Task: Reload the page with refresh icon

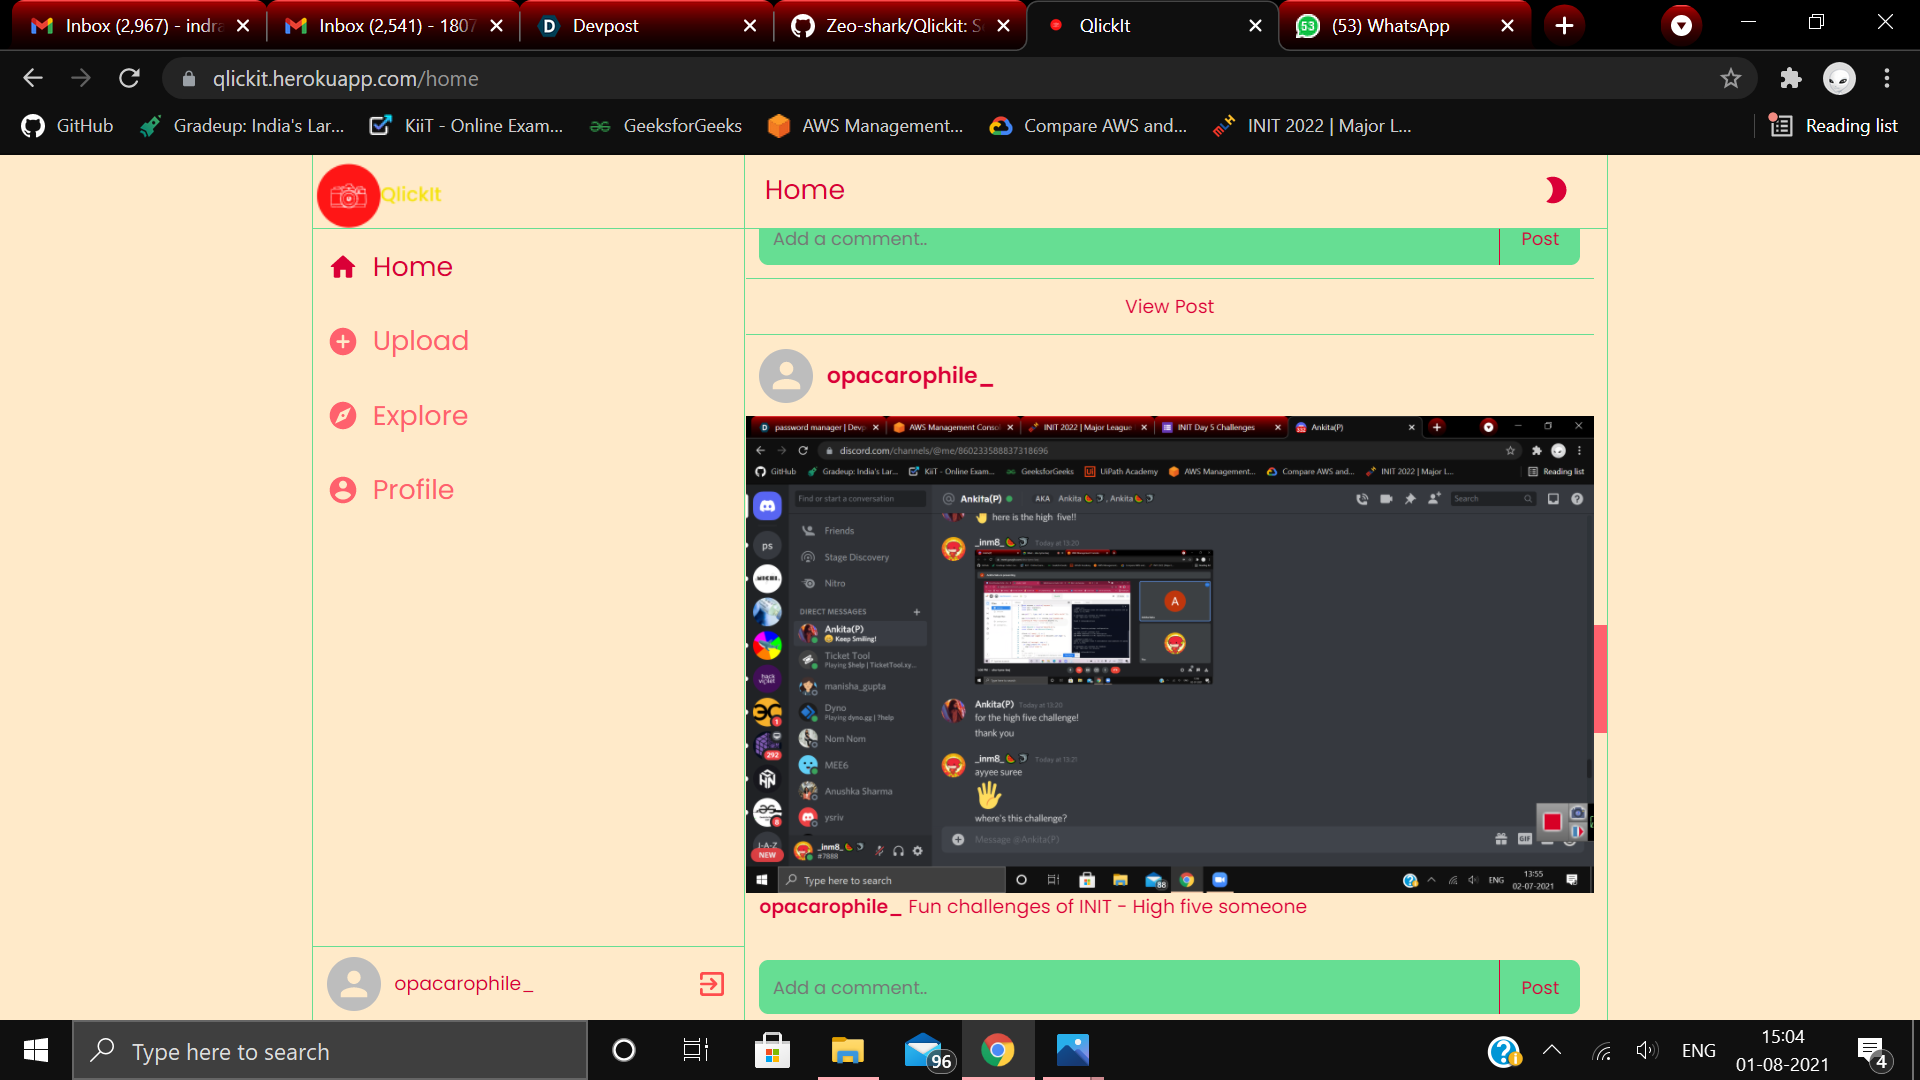Action: [129, 79]
